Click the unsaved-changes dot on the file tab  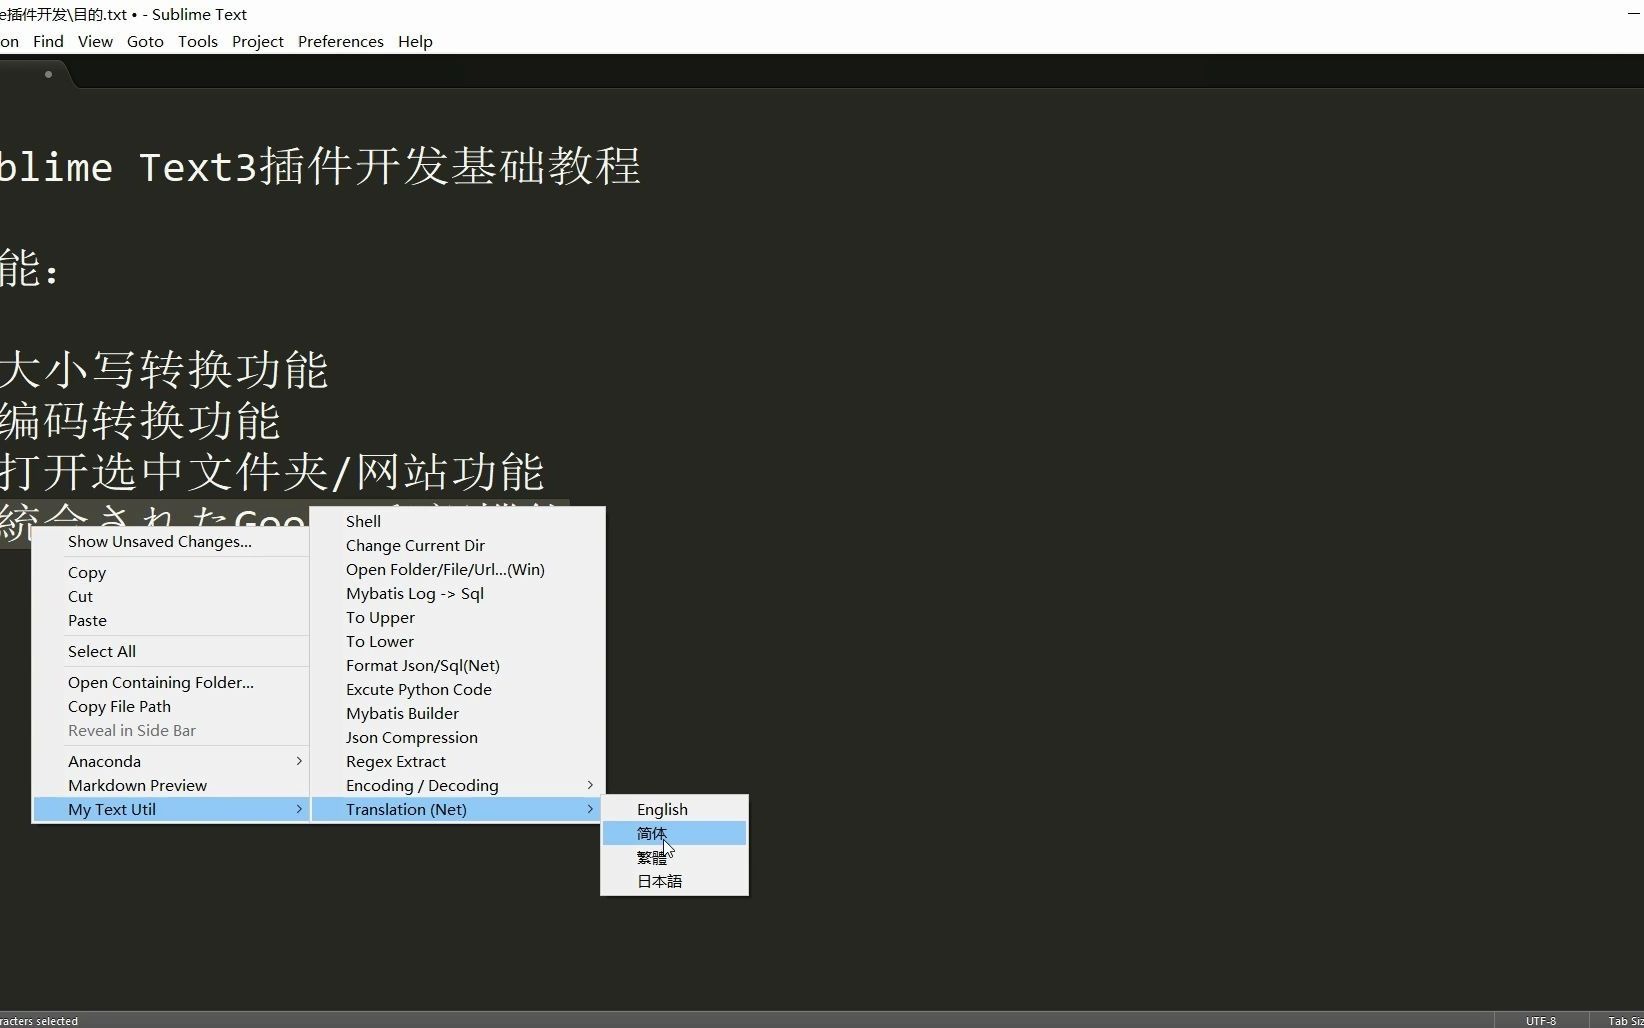[x=48, y=74]
